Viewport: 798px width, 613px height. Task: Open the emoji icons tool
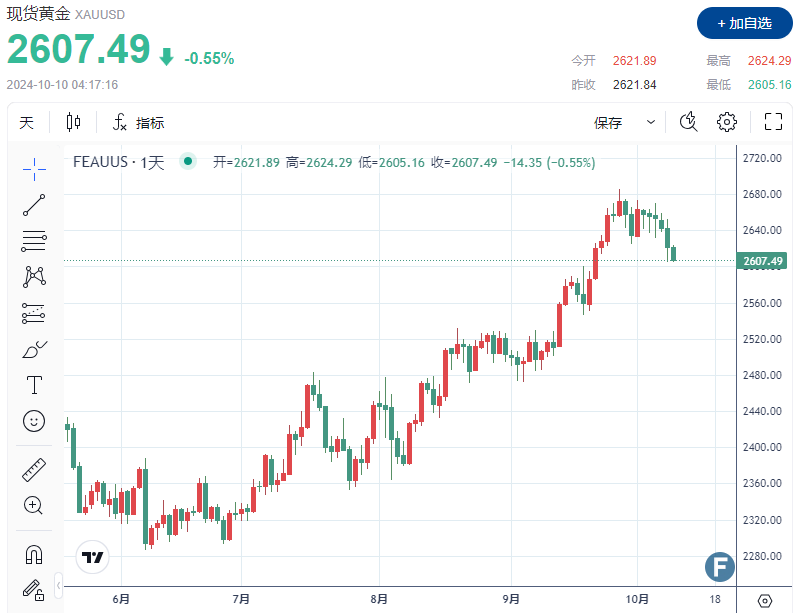click(x=34, y=421)
